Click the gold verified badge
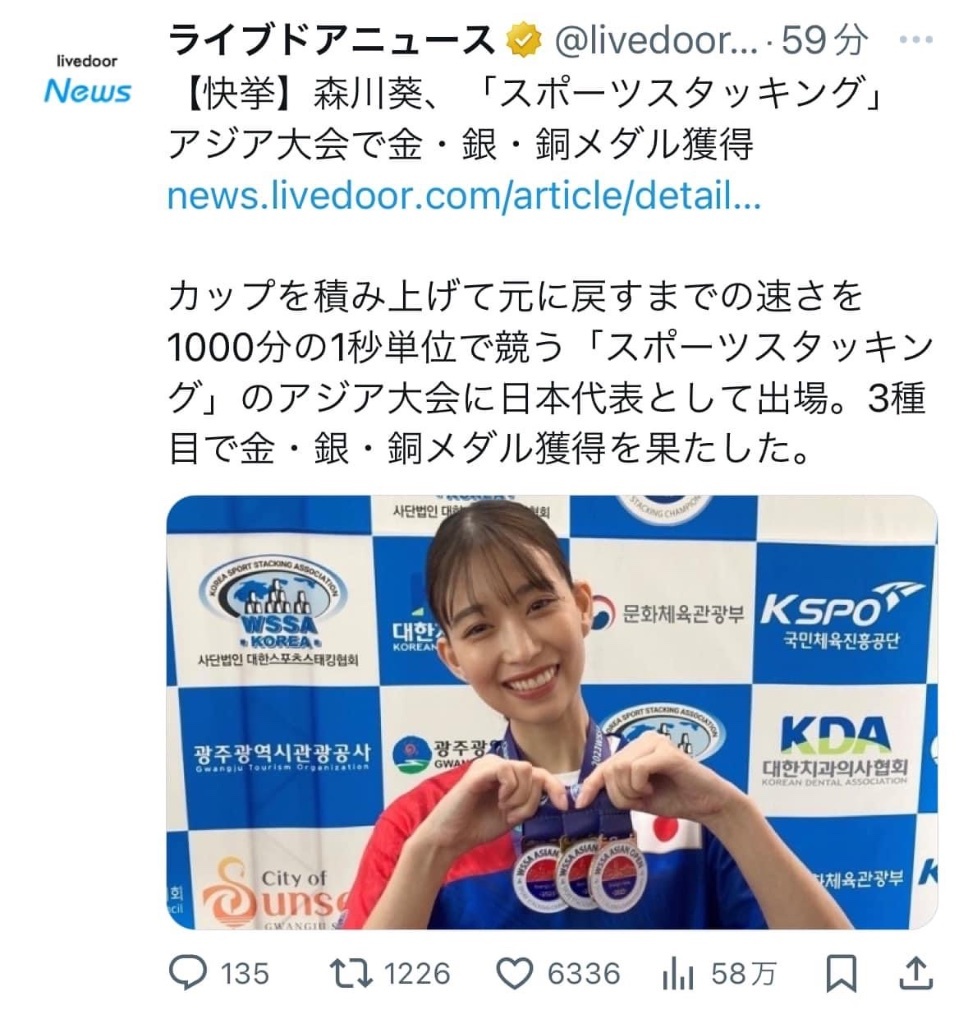This screenshot has height=1024, width=968. [525, 41]
